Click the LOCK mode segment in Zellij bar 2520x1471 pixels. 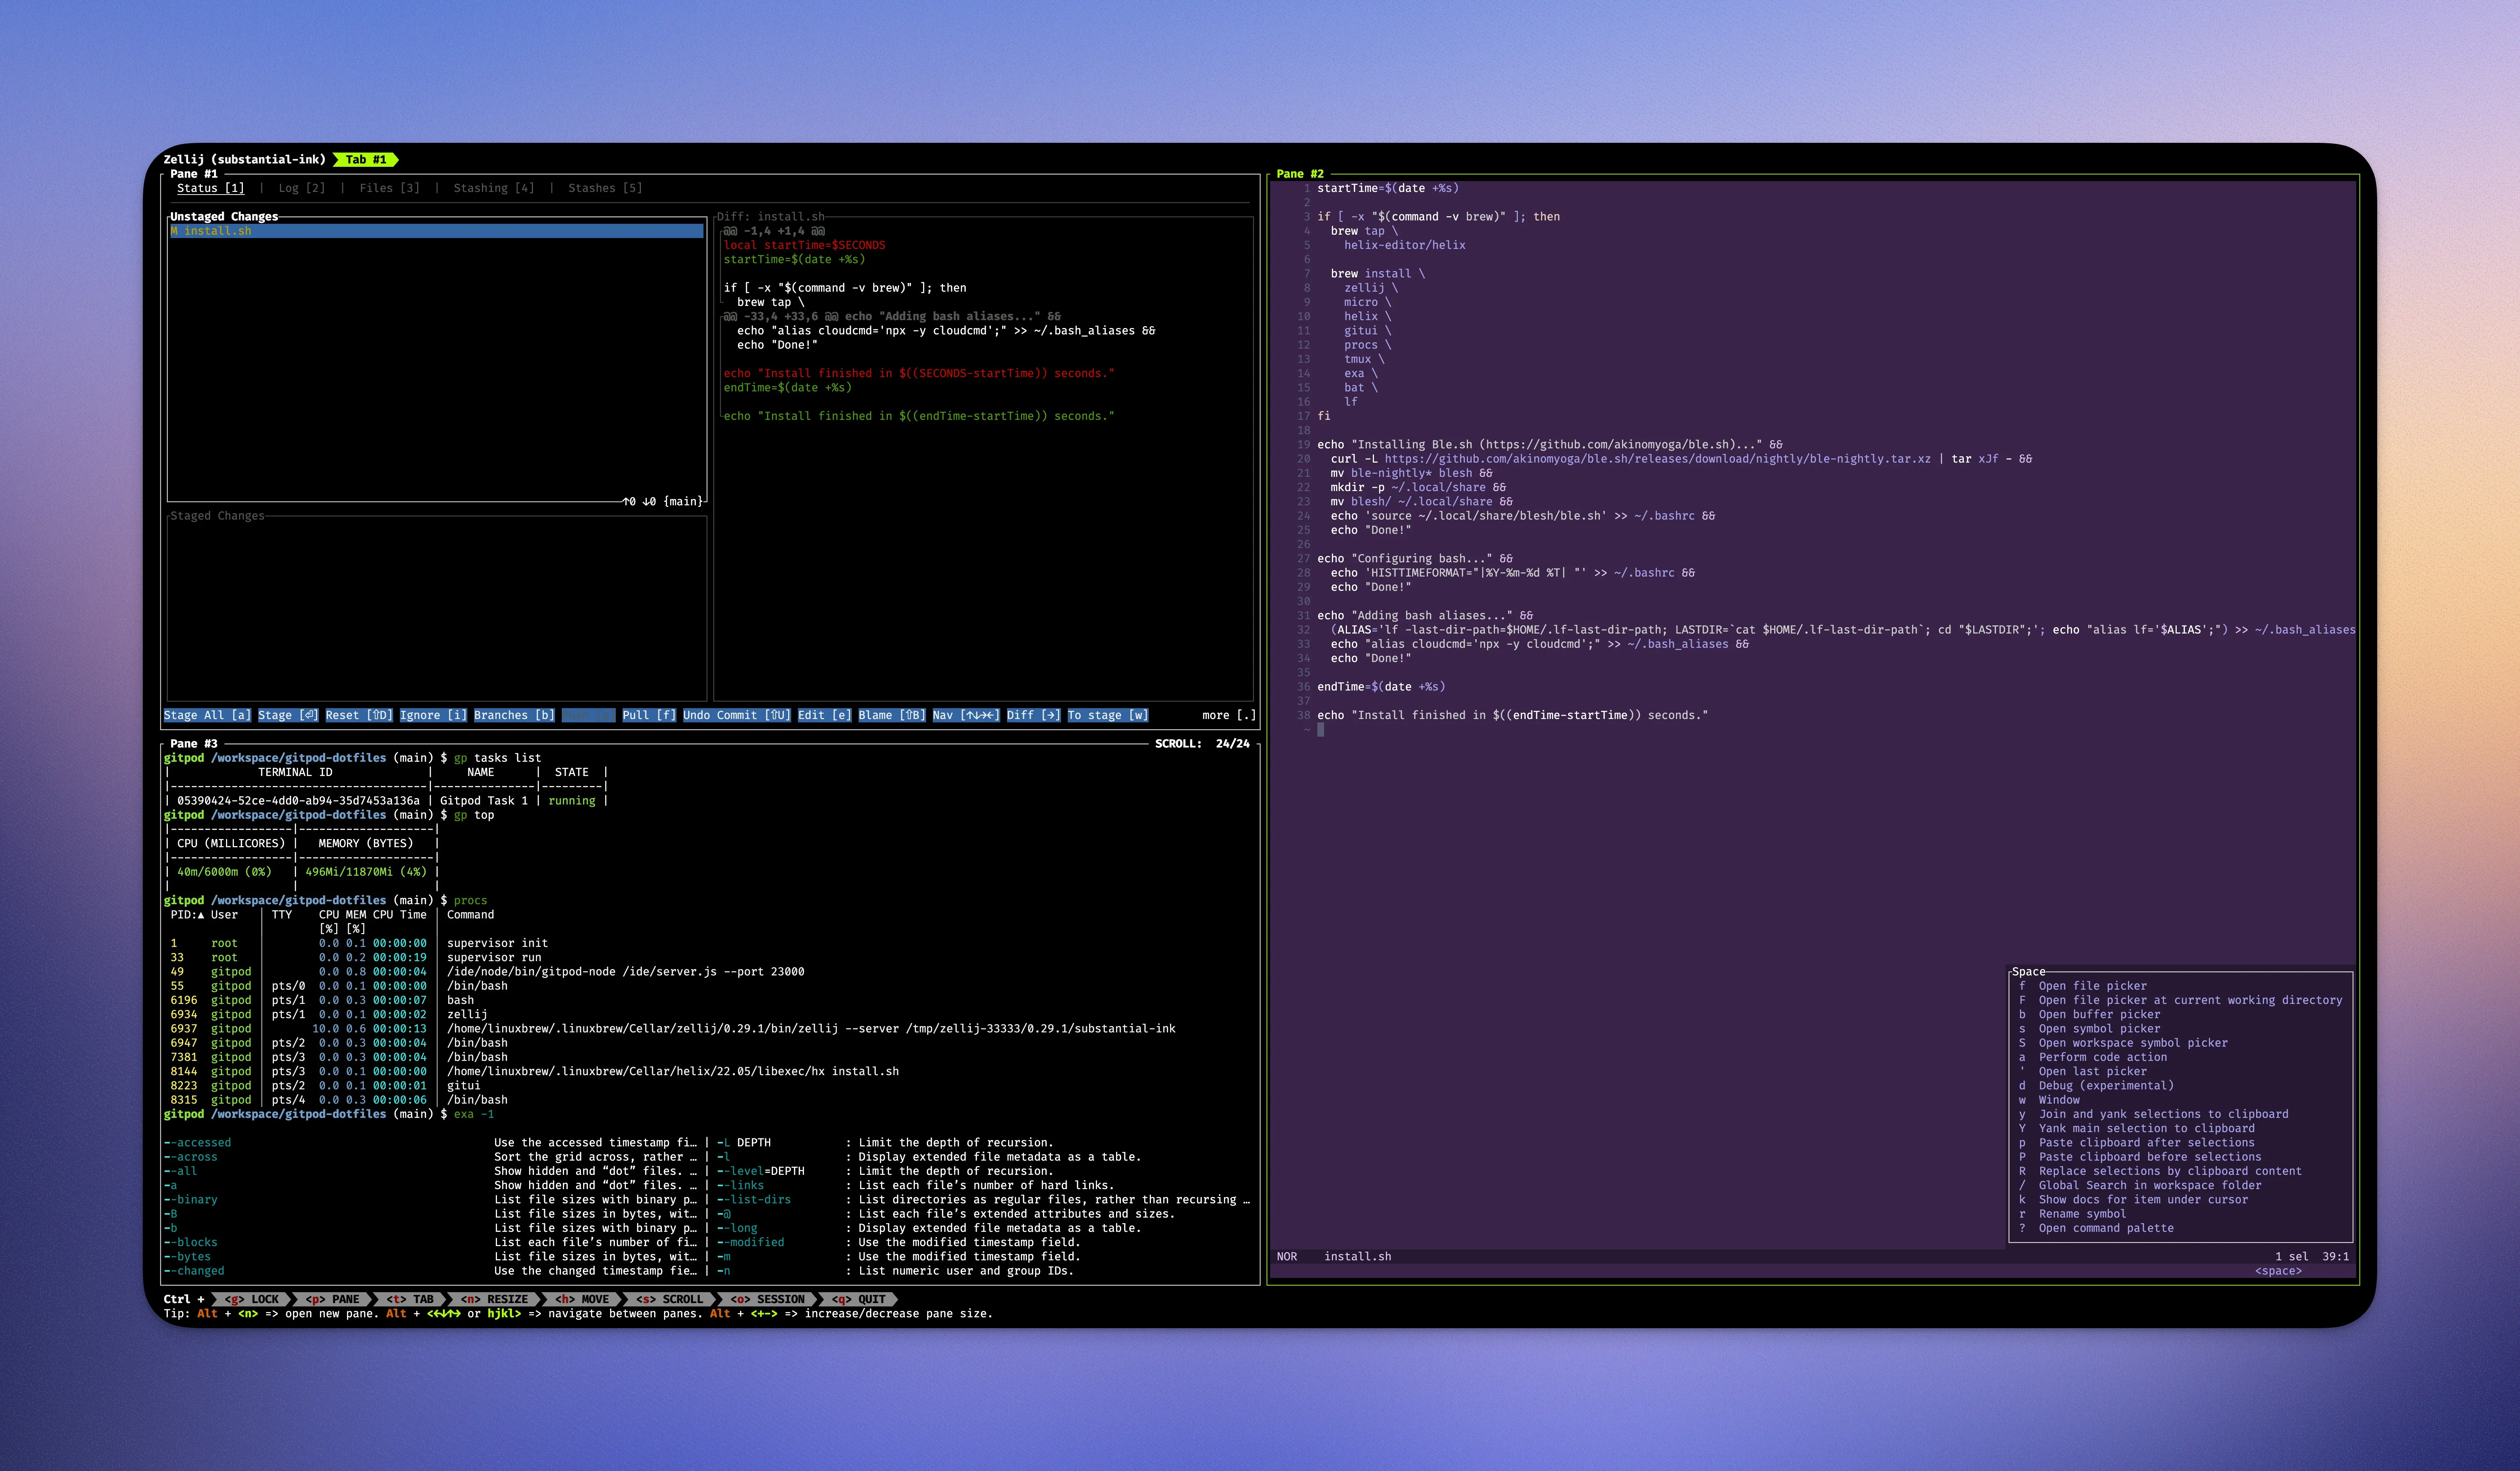(x=251, y=1299)
